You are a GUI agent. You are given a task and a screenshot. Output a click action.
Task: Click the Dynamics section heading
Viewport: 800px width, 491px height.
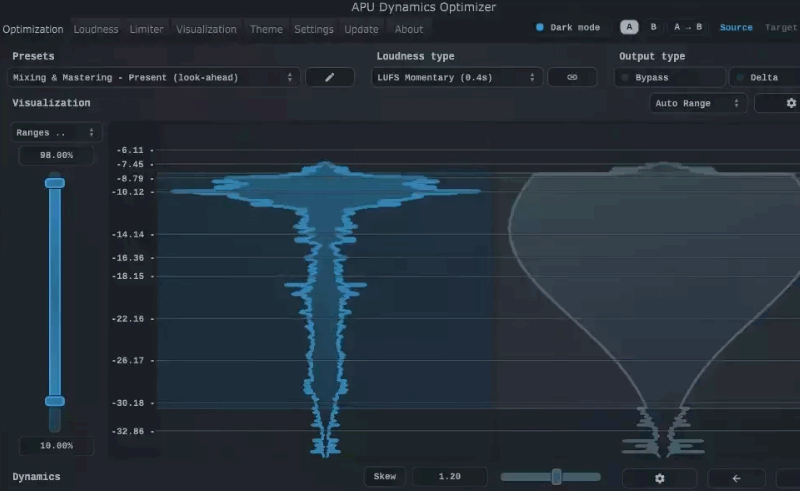[36, 476]
